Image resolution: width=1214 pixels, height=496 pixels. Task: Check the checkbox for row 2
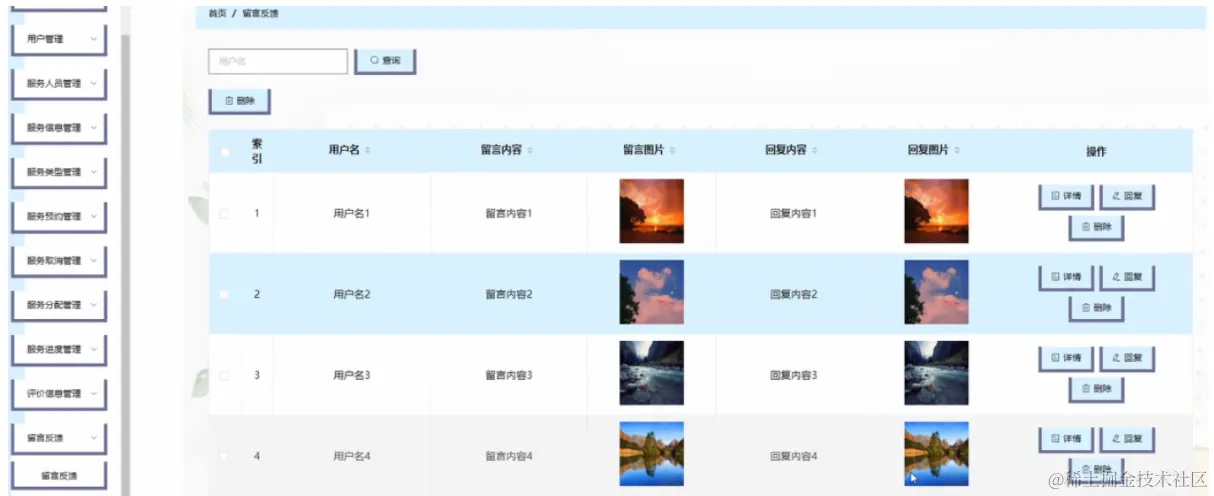pyautogui.click(x=224, y=294)
